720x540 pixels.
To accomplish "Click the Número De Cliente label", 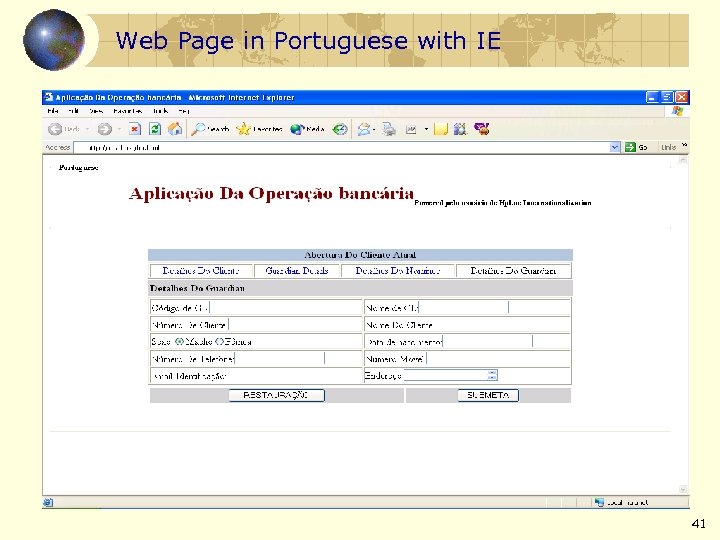I will (189, 325).
